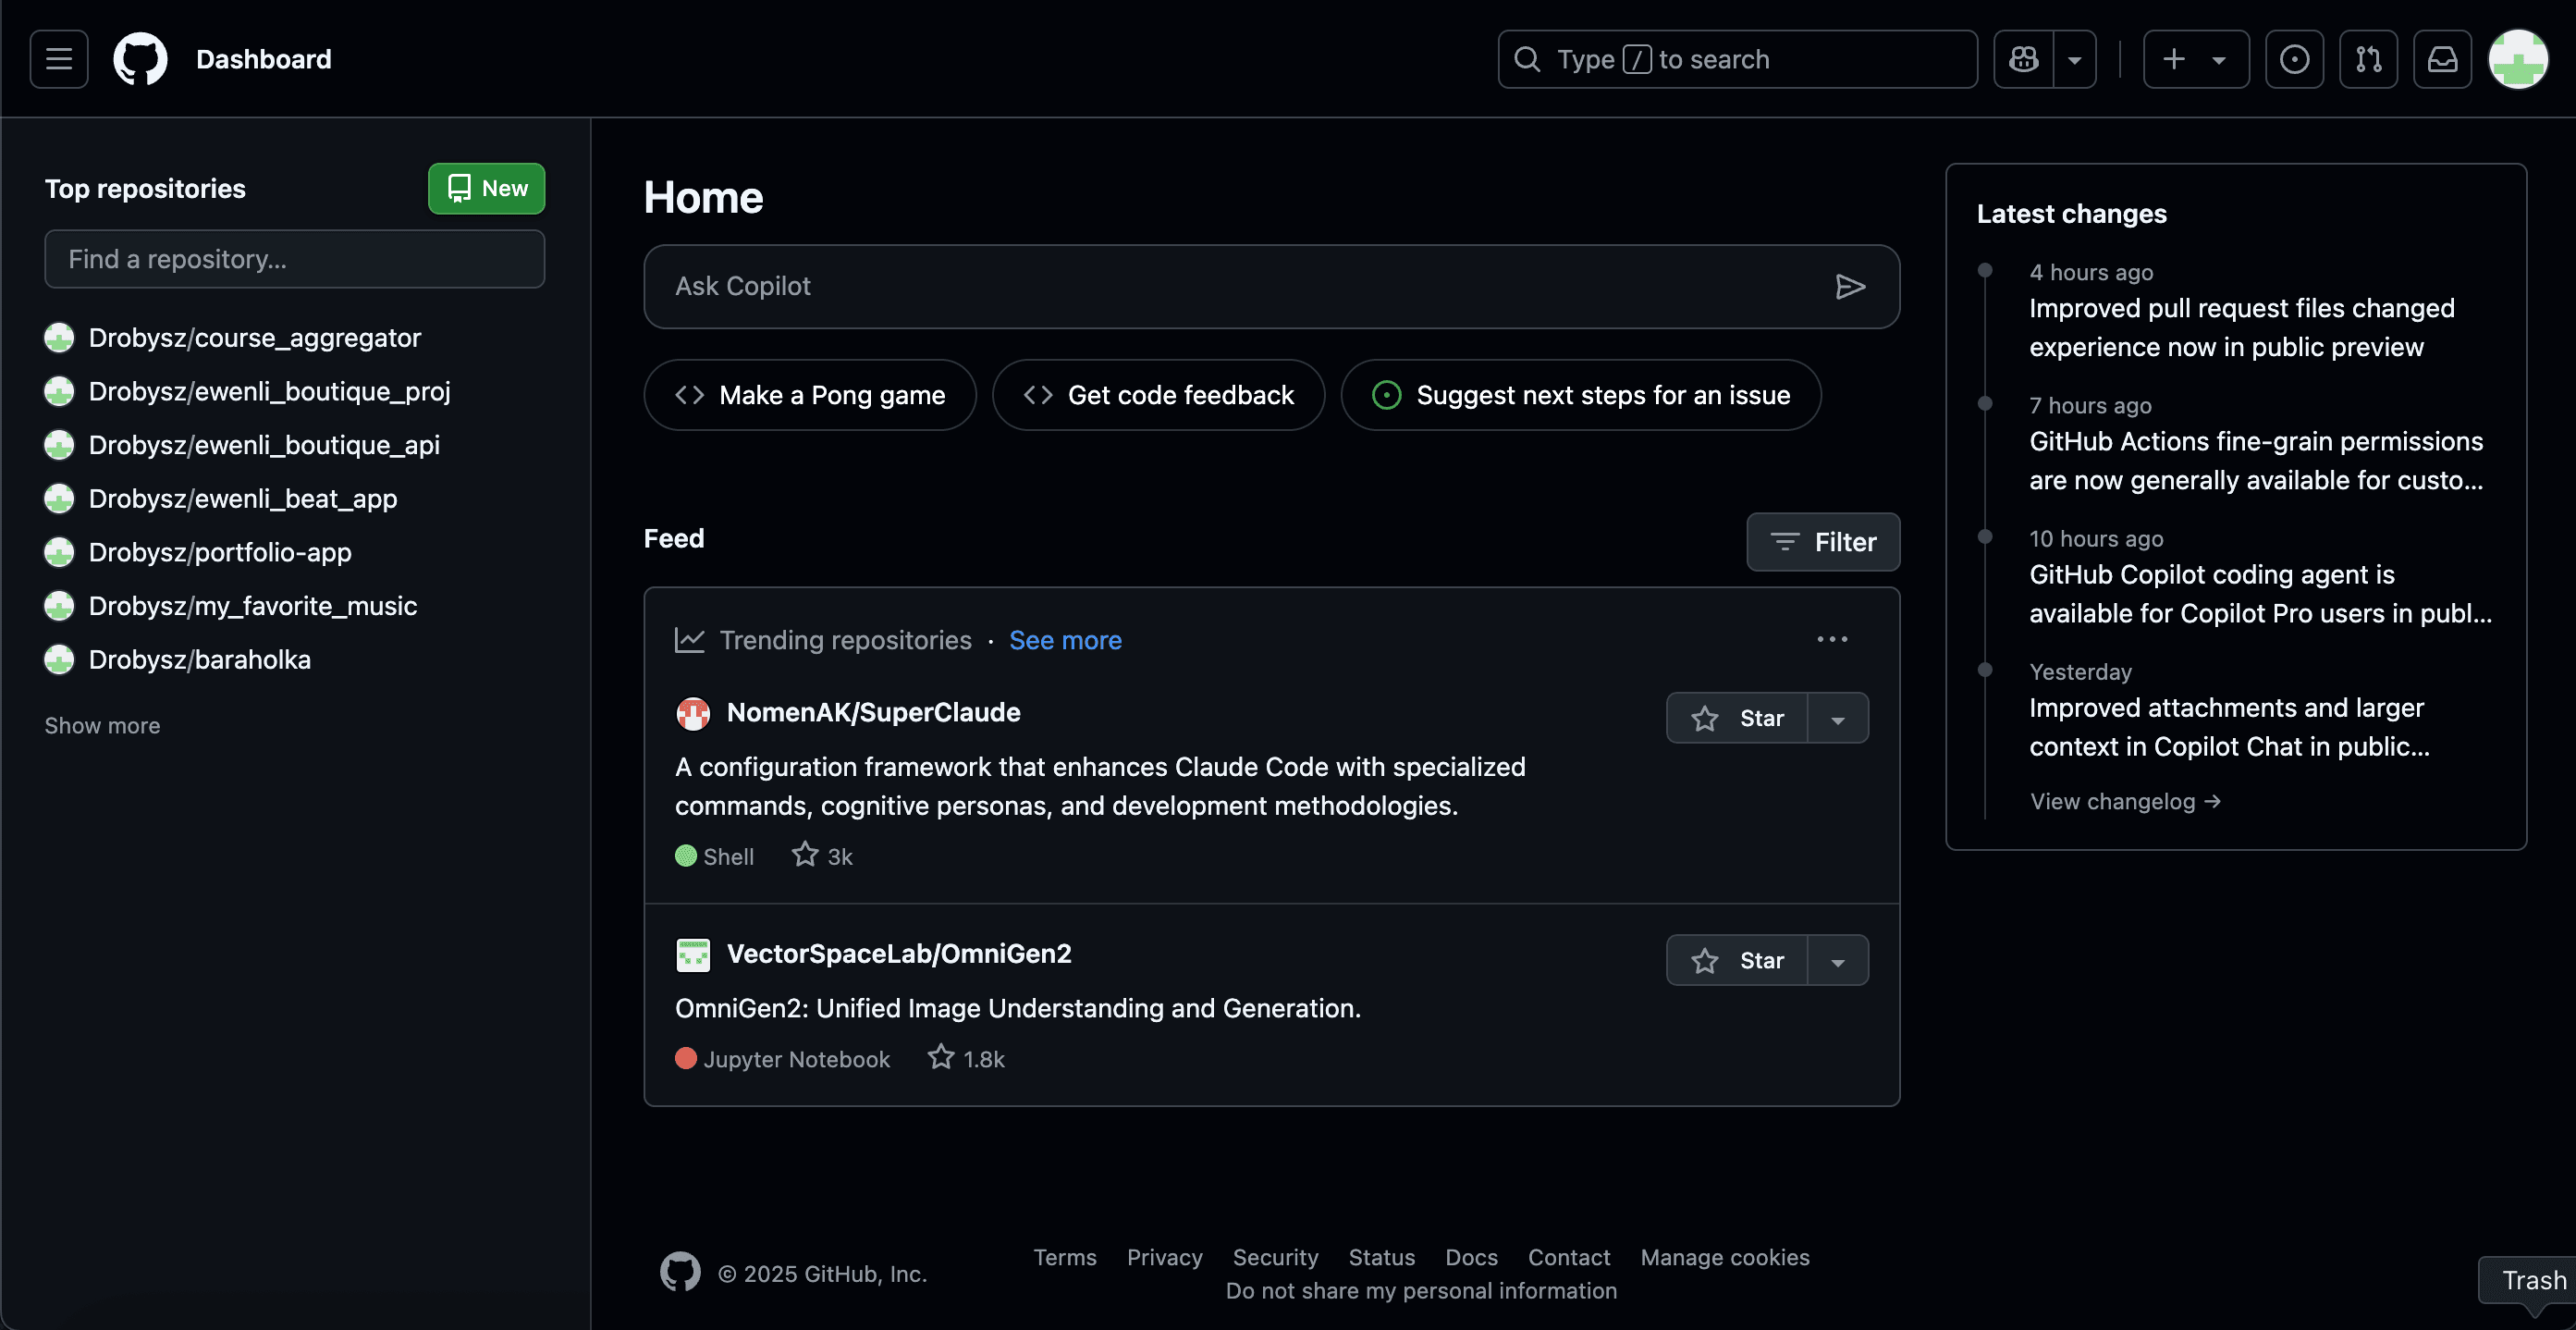Open Improved pull request files changed post
2576x1330 pixels.
(x=2241, y=328)
